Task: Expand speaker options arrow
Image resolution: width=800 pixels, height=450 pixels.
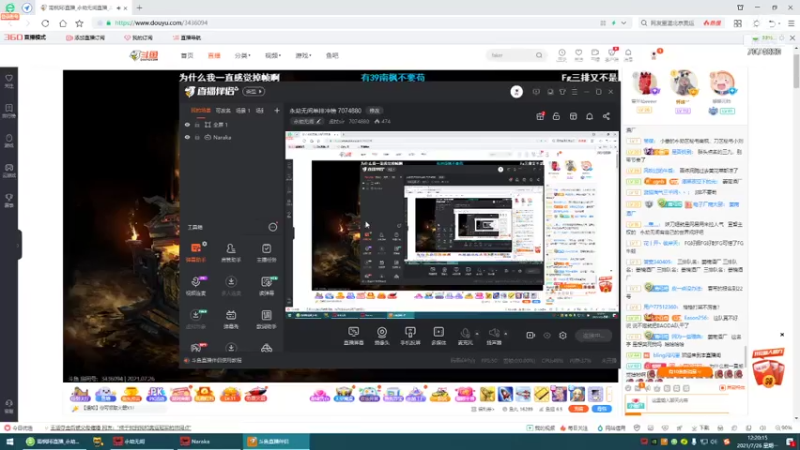Action: coord(506,334)
